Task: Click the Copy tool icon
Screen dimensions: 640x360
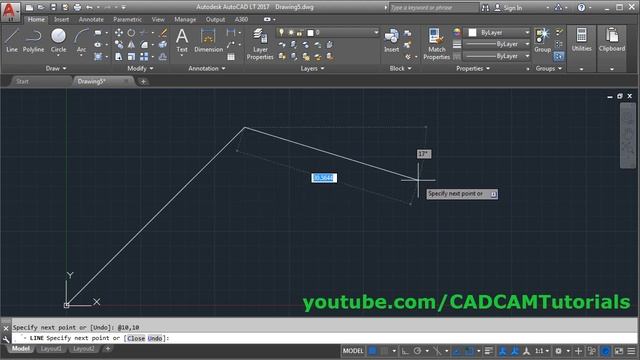Action: pyautogui.click(x=119, y=44)
